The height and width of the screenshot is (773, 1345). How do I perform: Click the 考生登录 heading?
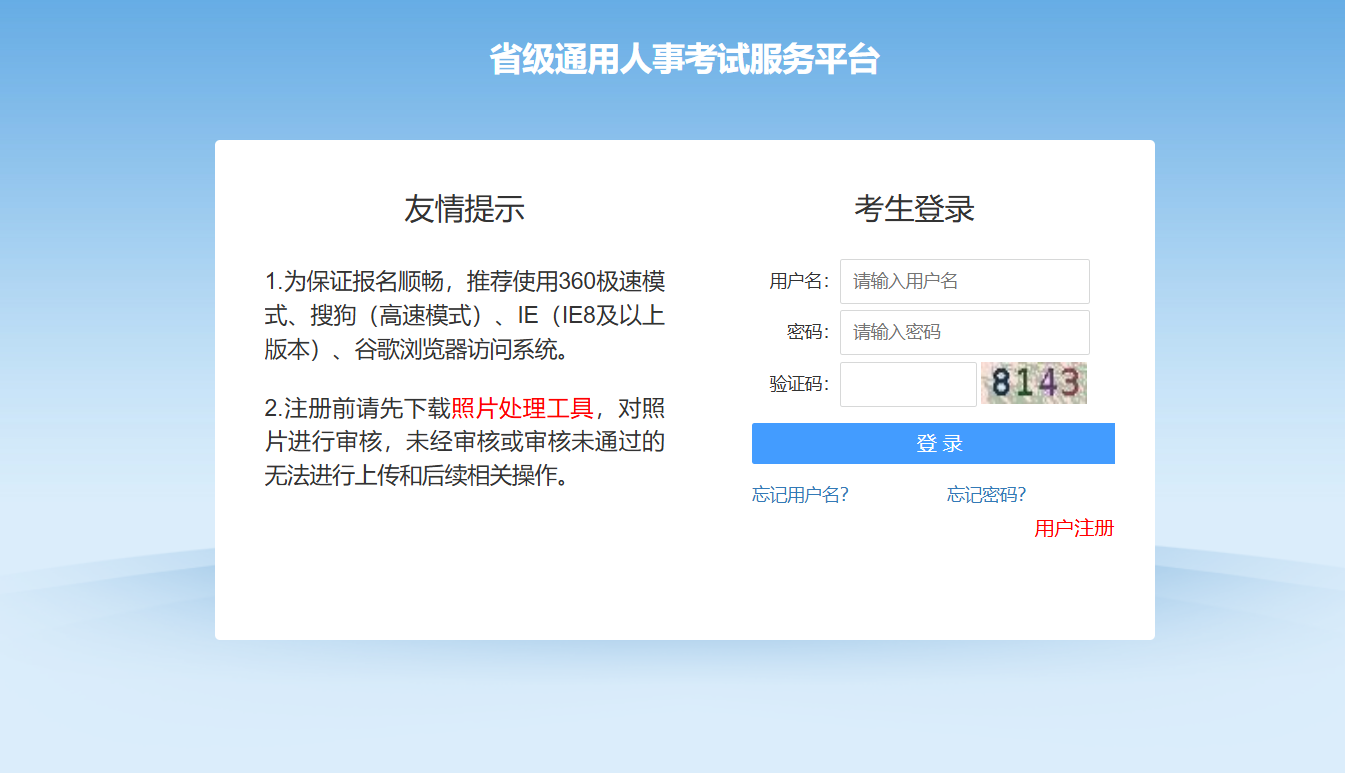[914, 209]
